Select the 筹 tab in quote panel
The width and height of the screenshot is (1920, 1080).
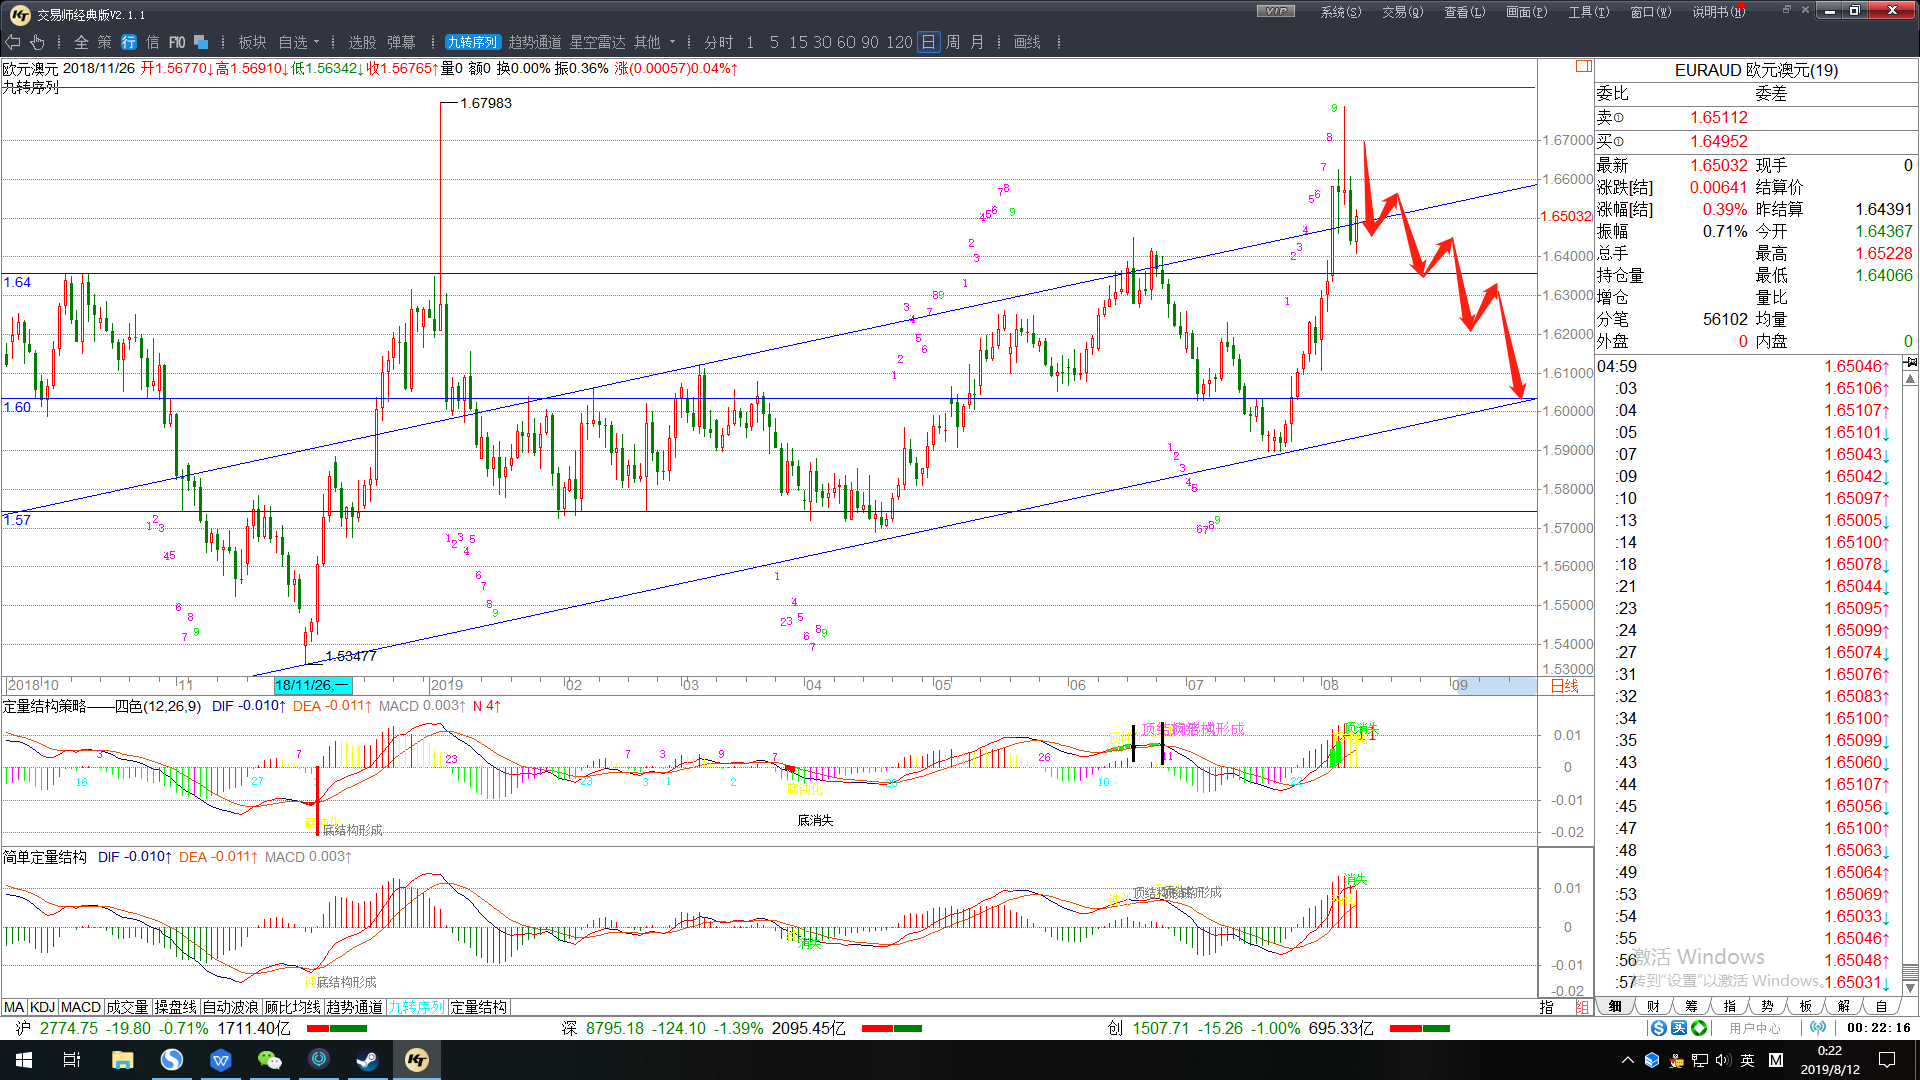coord(1691,1006)
